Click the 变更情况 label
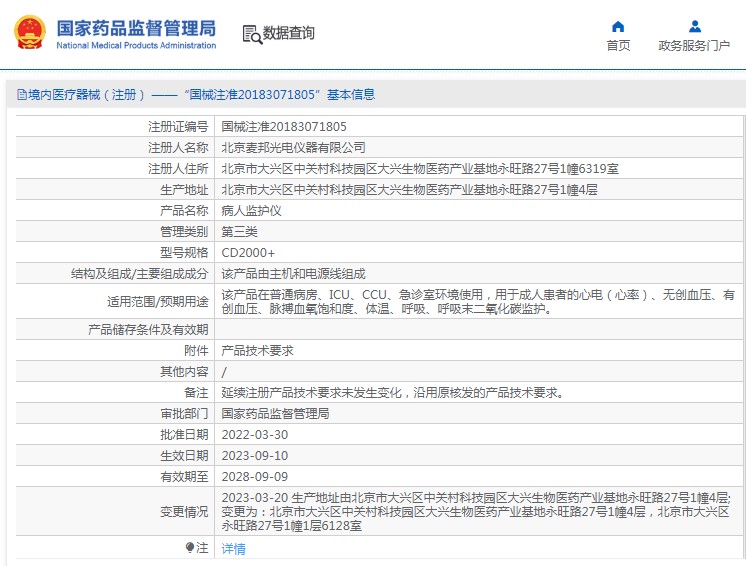This screenshot has width=746, height=566. click(x=184, y=512)
